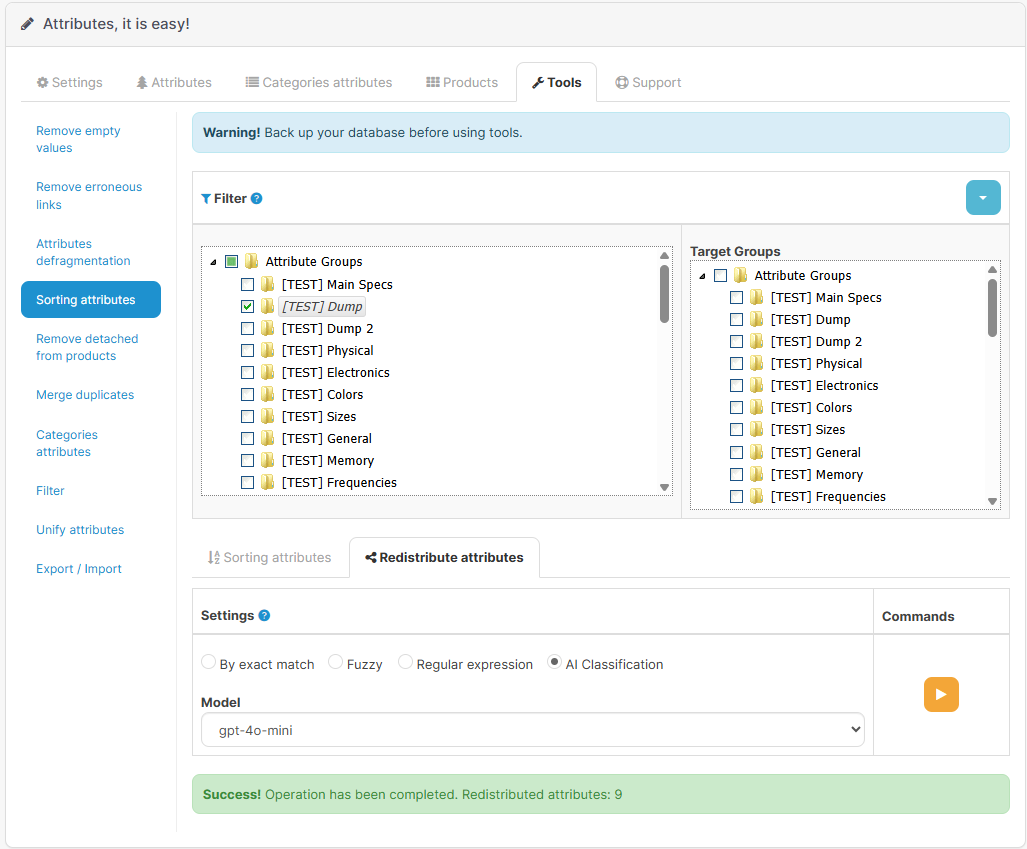
Task: Click the Merge duplicates sidebar link
Action: [x=85, y=395]
